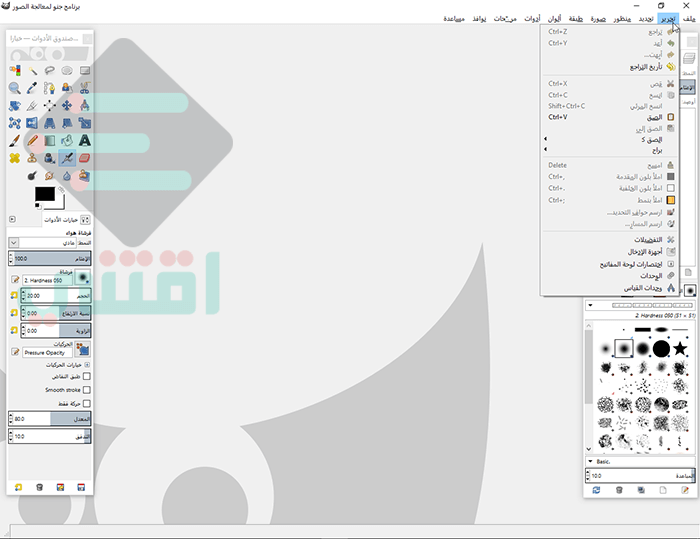The image size is (700, 539).
Task: Open التفضيلات (Preferences) from Edit menu
Action: tap(609, 240)
